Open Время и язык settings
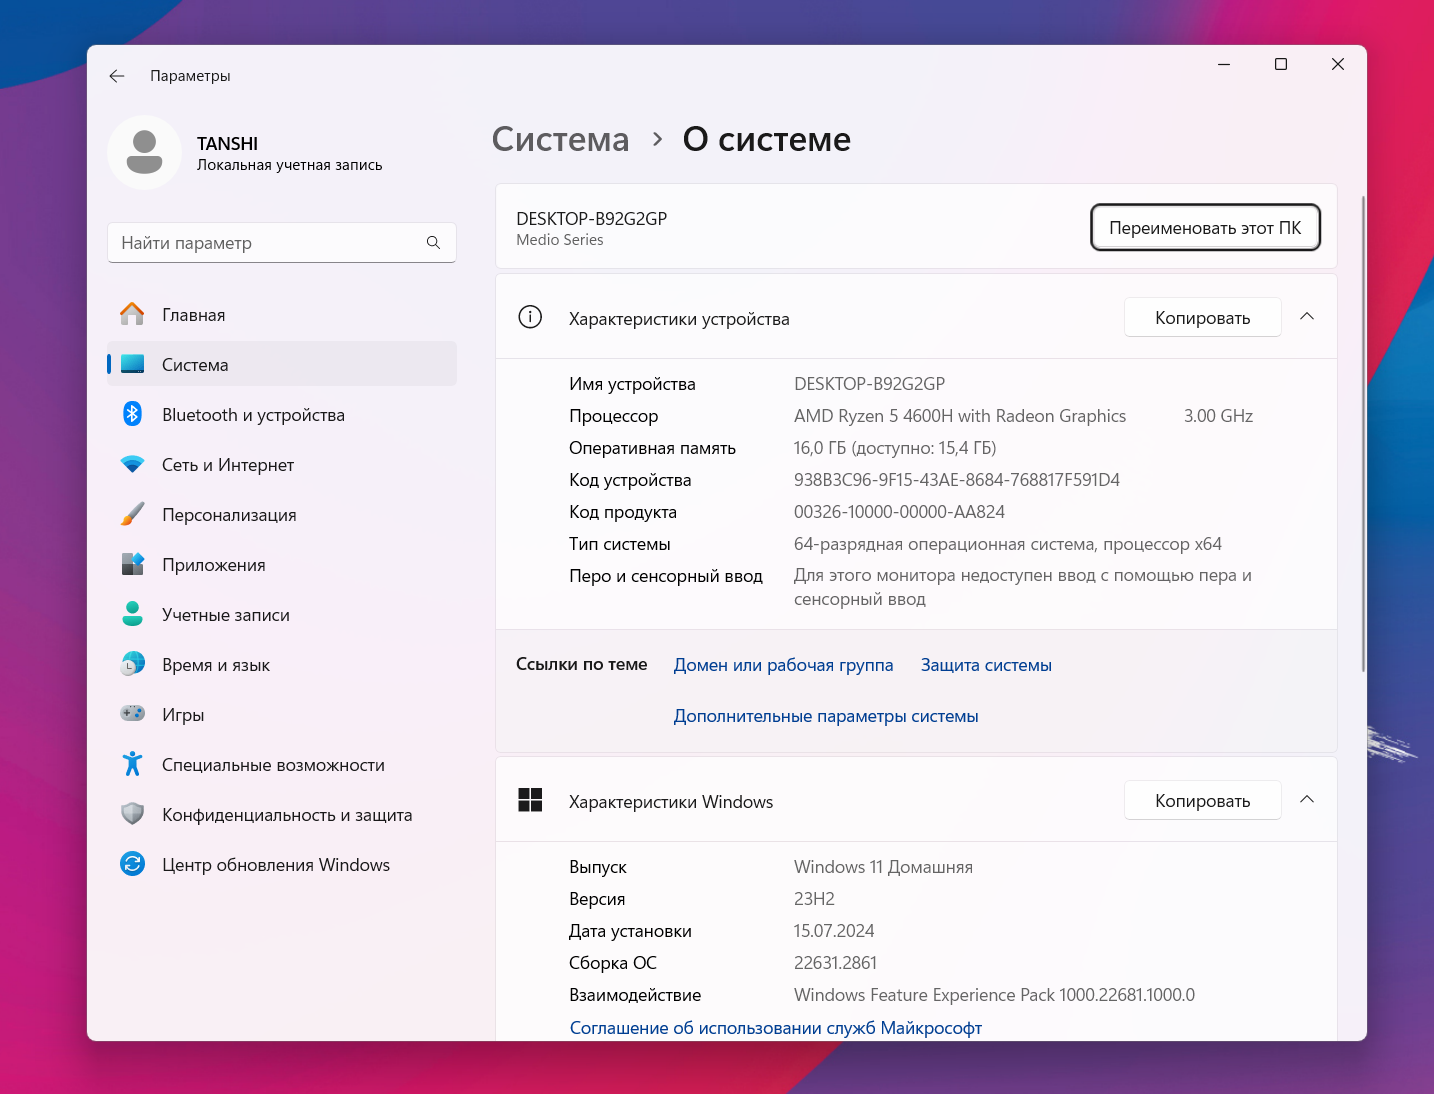The width and height of the screenshot is (1434, 1094). click(282, 664)
